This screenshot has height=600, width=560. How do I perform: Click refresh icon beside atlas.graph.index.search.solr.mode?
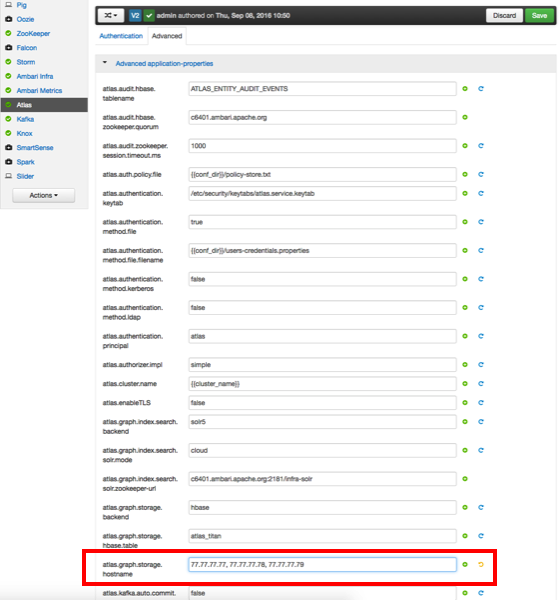point(481,450)
